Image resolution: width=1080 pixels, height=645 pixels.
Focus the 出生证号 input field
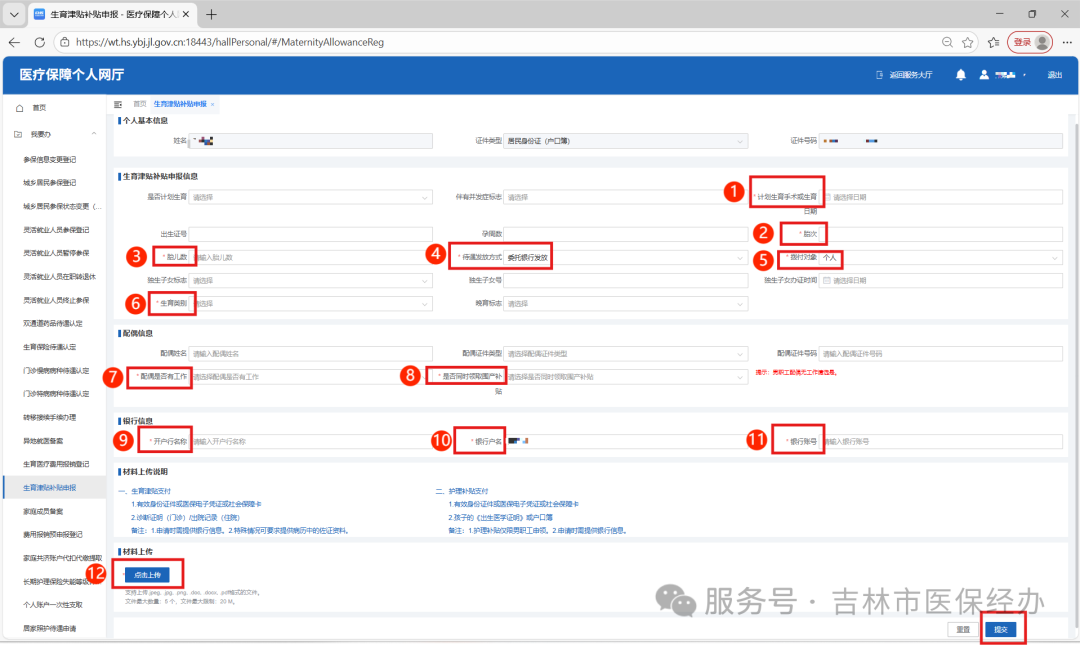point(311,234)
